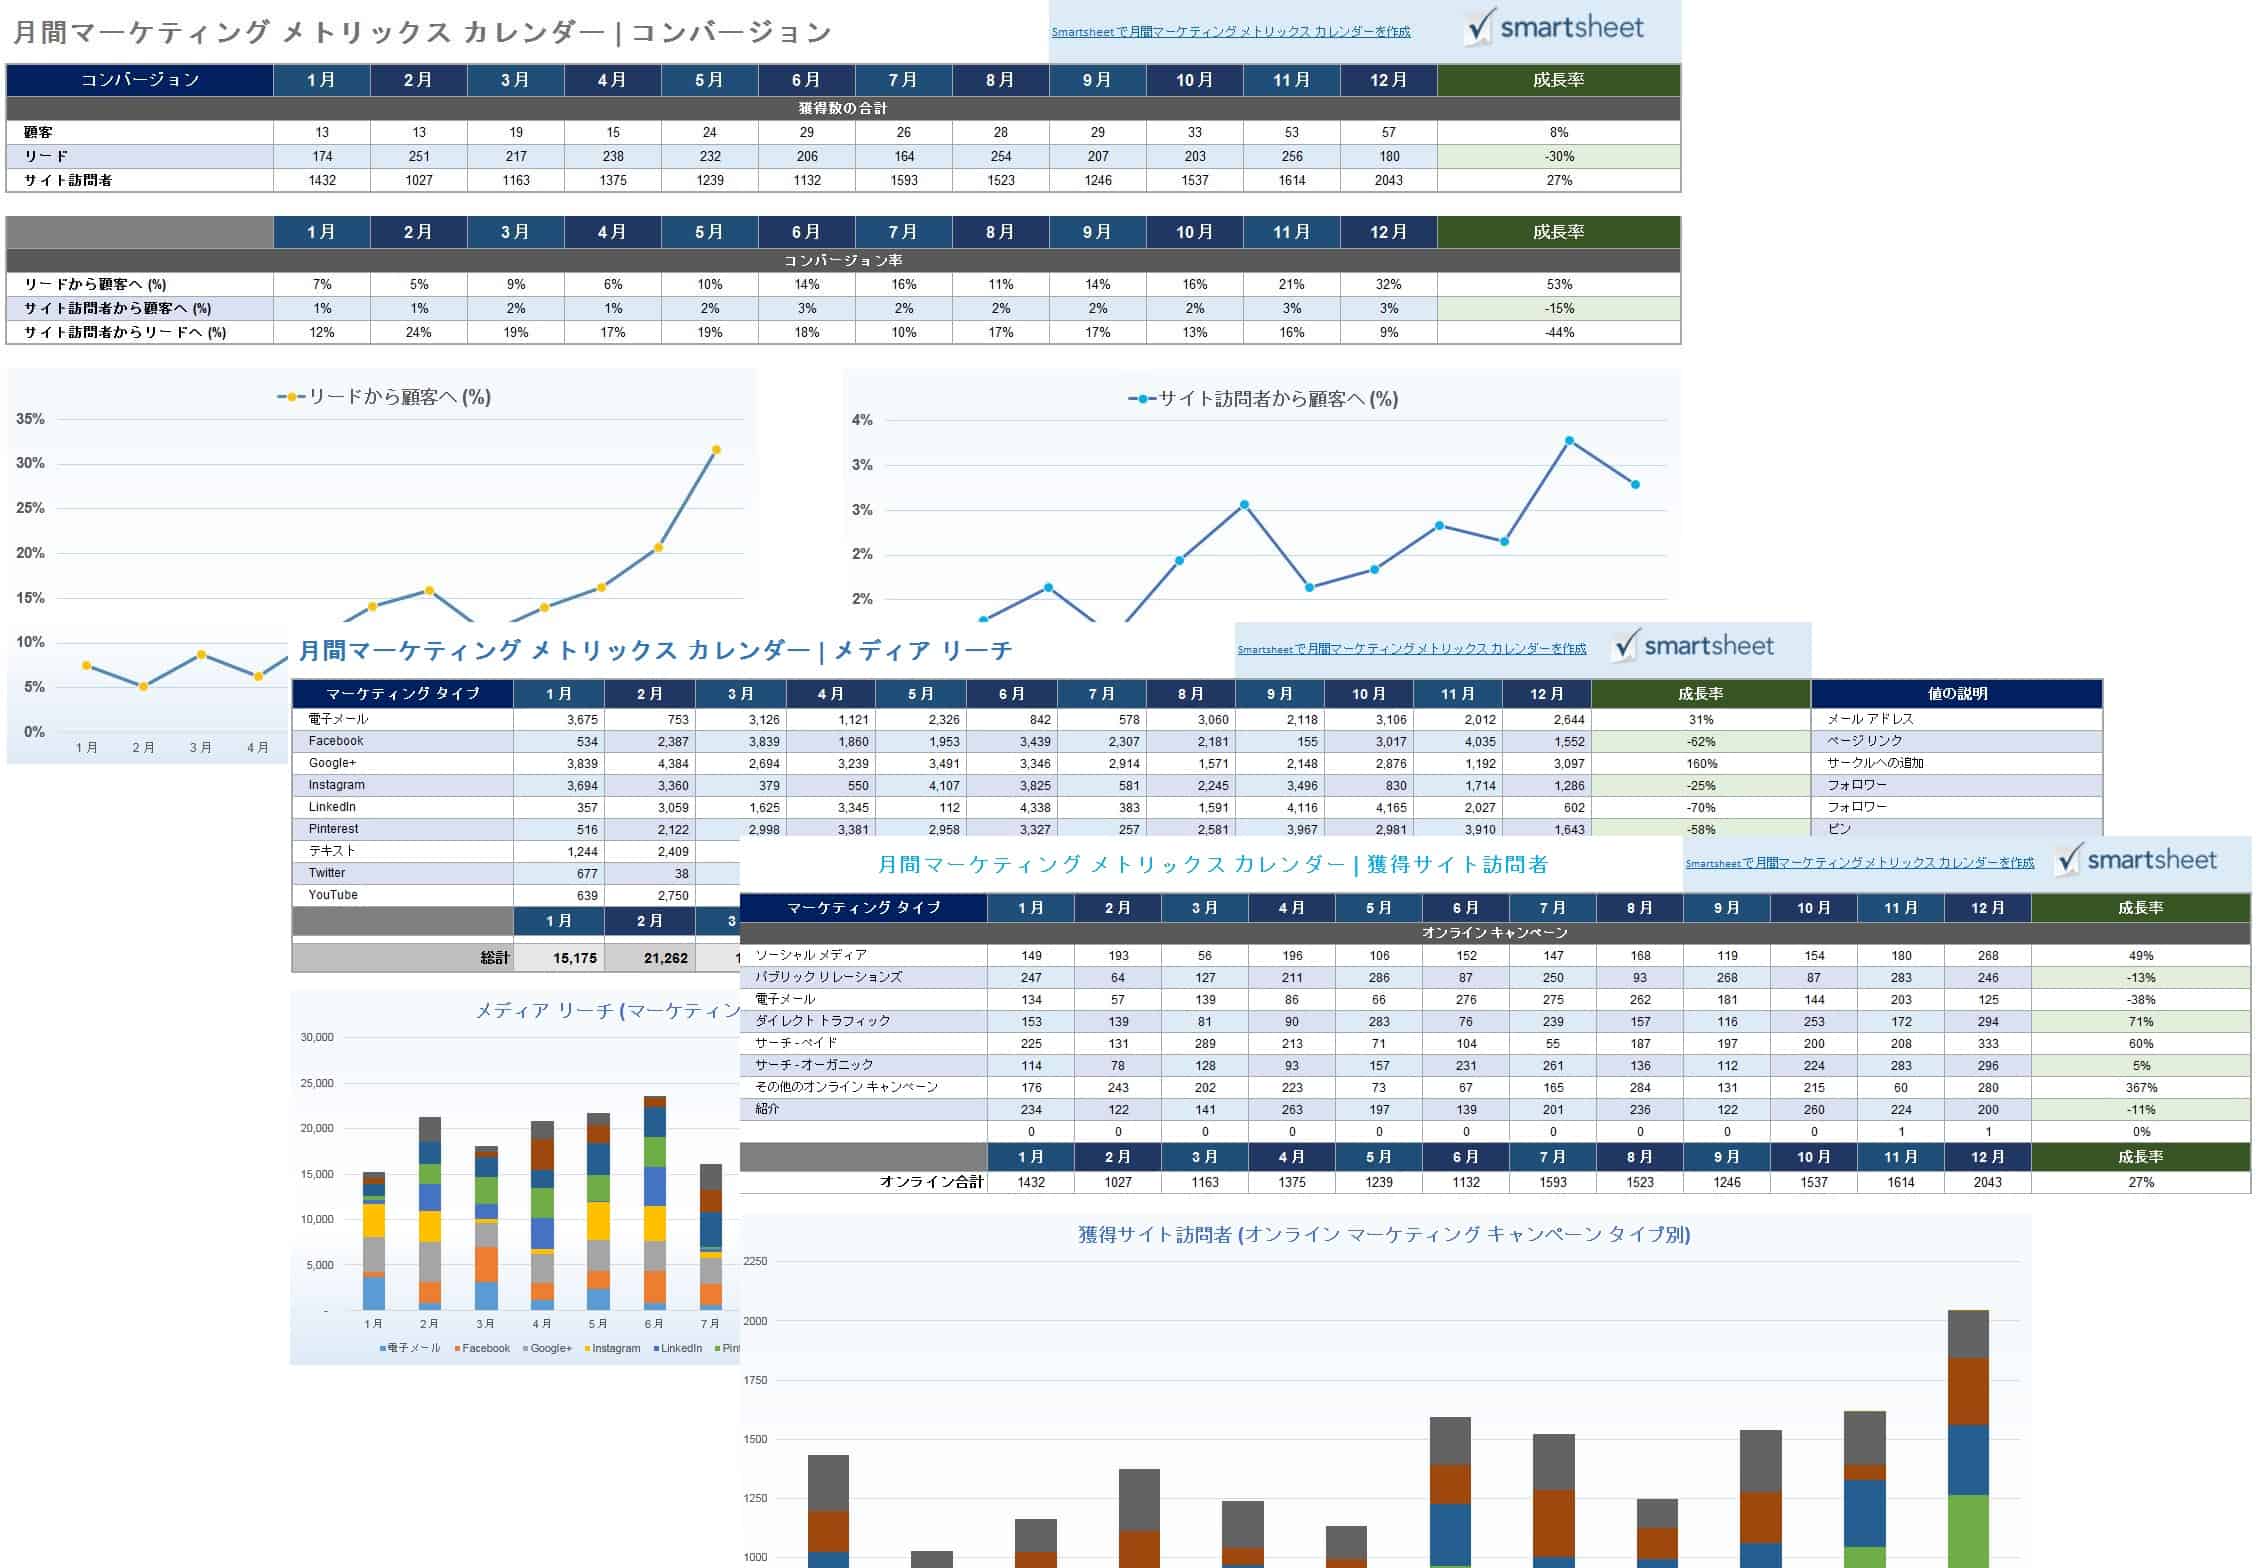Image resolution: width=2256 pixels, height=1568 pixels.
Task: Select the パブリック リレーションズ row label
Action: (864, 977)
